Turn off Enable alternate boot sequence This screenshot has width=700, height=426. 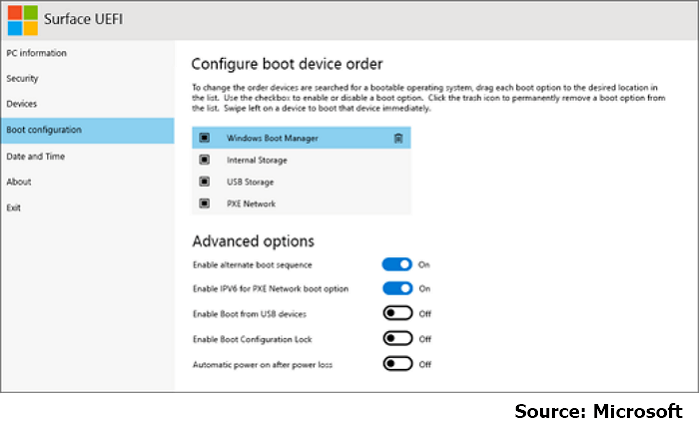coord(397,265)
